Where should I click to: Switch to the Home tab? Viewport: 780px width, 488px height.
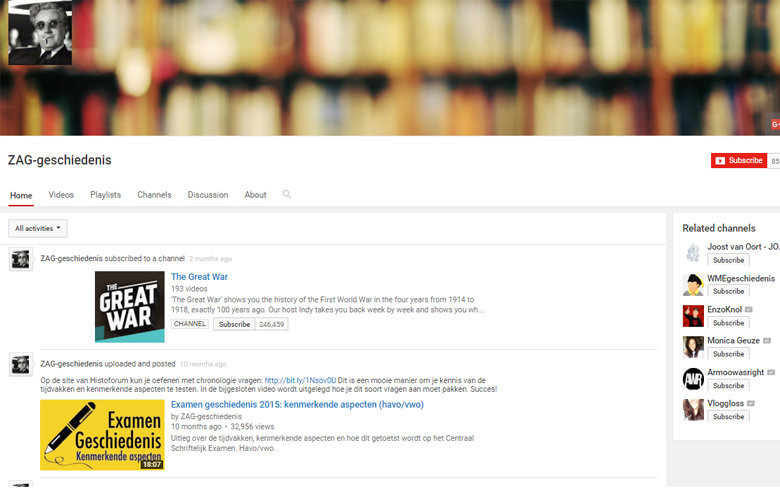(x=21, y=195)
